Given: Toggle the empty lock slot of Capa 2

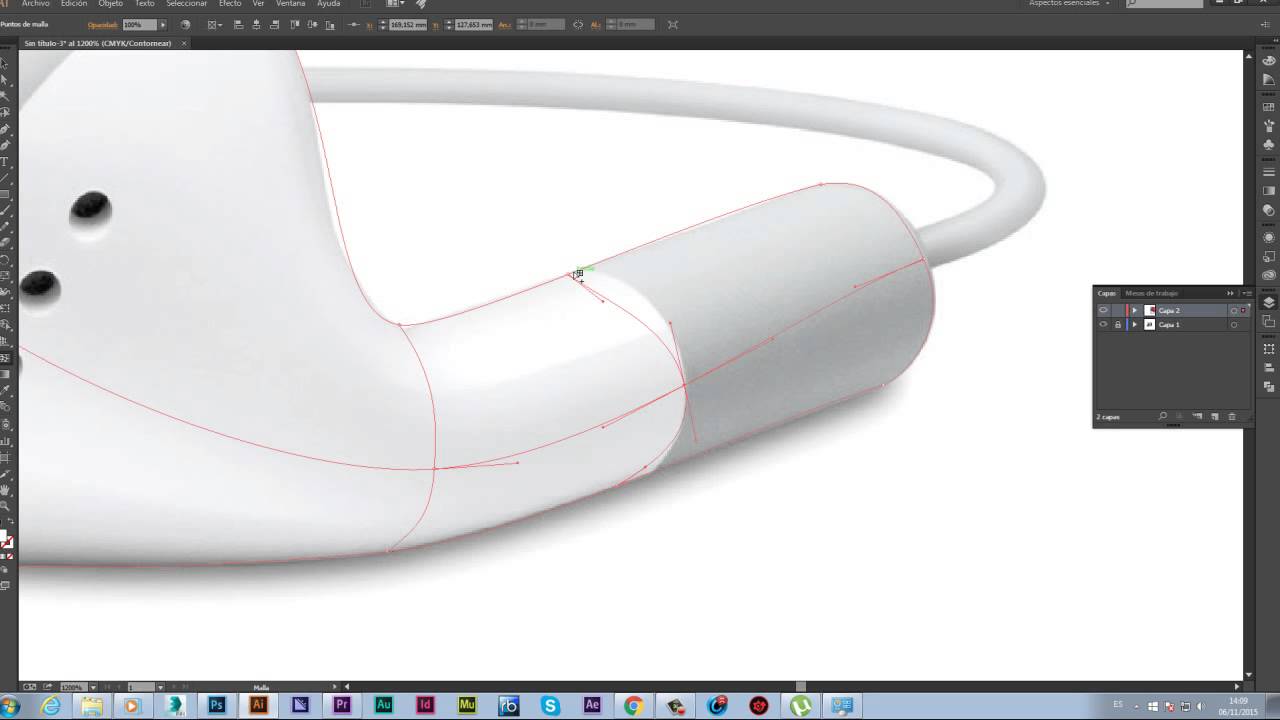Looking at the screenshot, I should (x=1118, y=311).
